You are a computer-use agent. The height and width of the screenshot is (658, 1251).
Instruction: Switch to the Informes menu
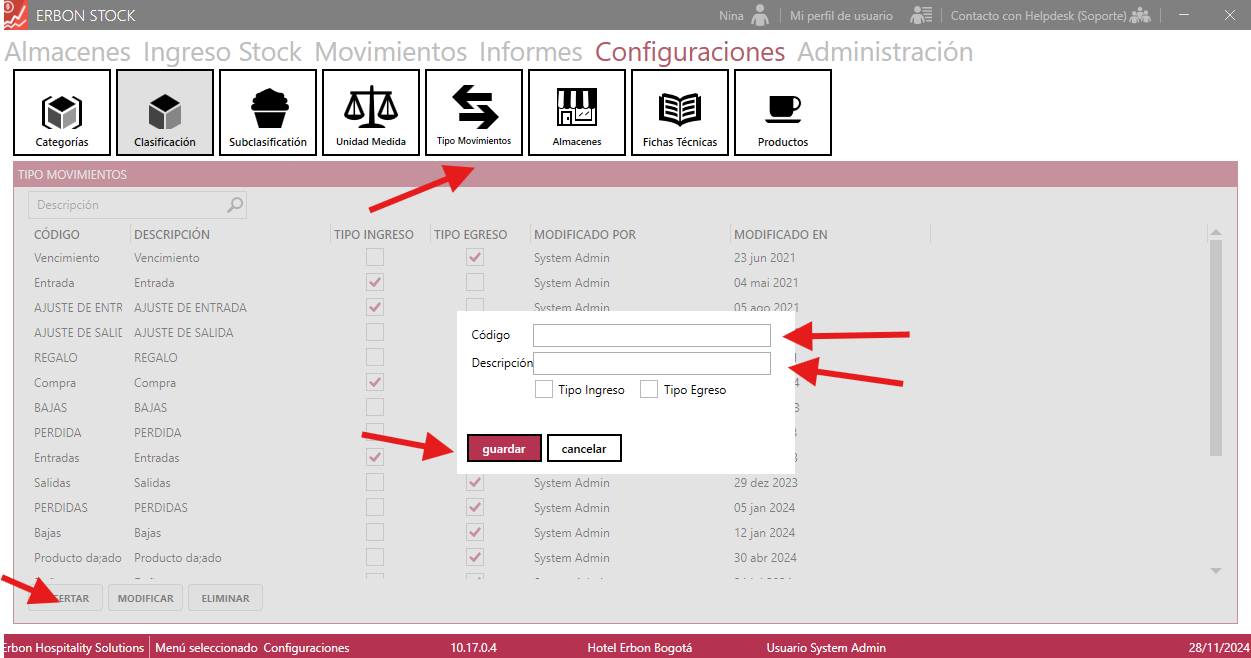pyautogui.click(x=530, y=52)
